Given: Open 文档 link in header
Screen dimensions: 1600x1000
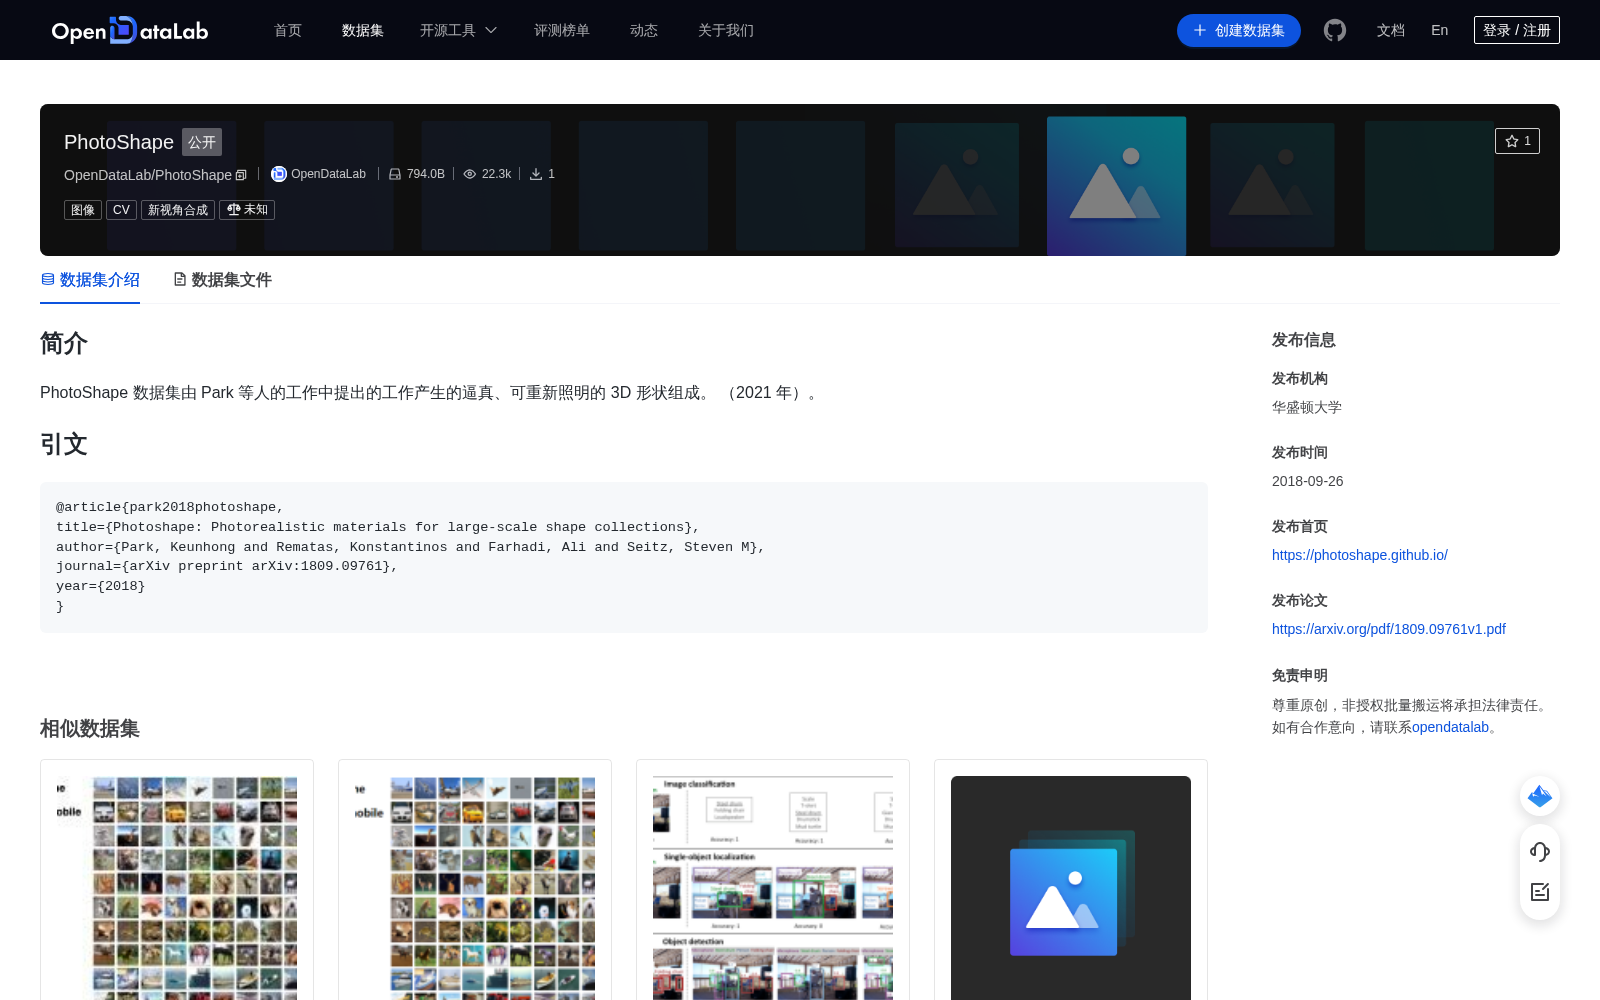Looking at the screenshot, I should click(x=1391, y=30).
